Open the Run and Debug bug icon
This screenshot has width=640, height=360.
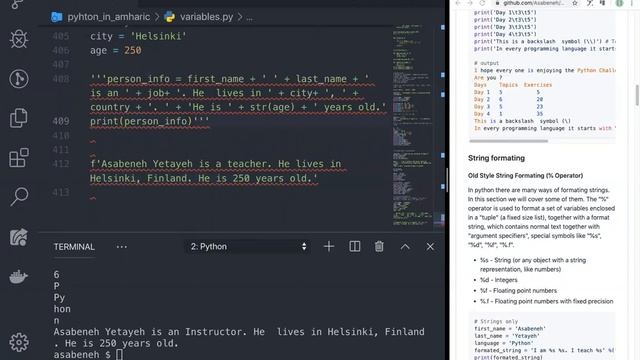(19, 39)
